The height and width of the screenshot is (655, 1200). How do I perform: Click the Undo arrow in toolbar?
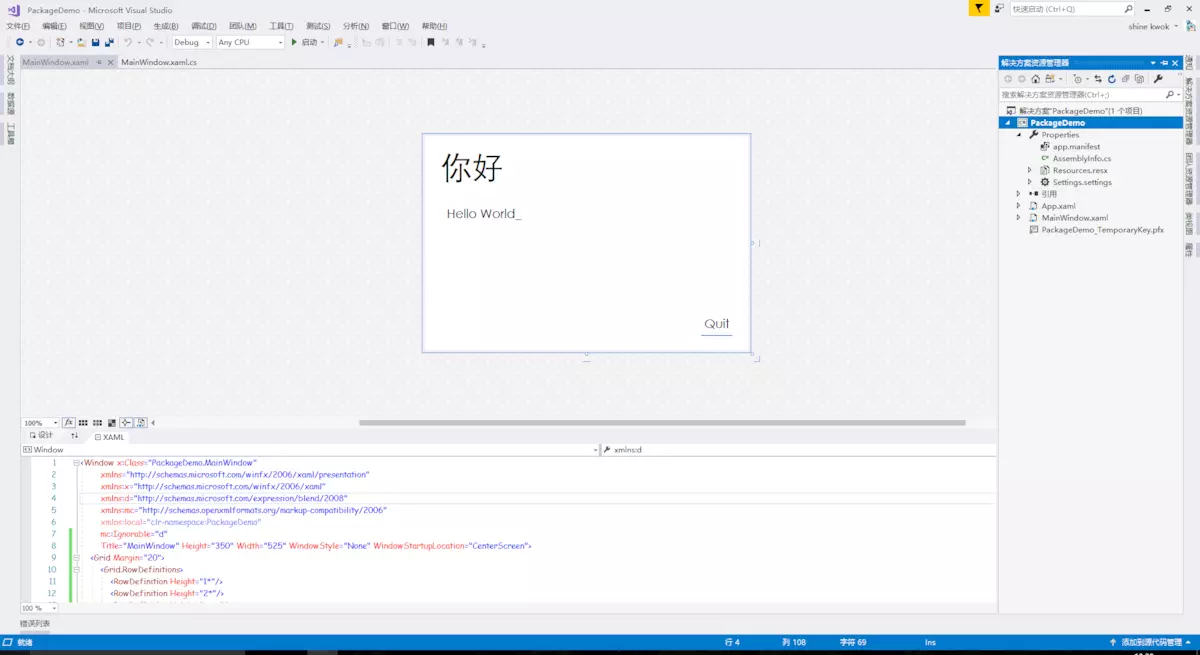click(x=128, y=42)
